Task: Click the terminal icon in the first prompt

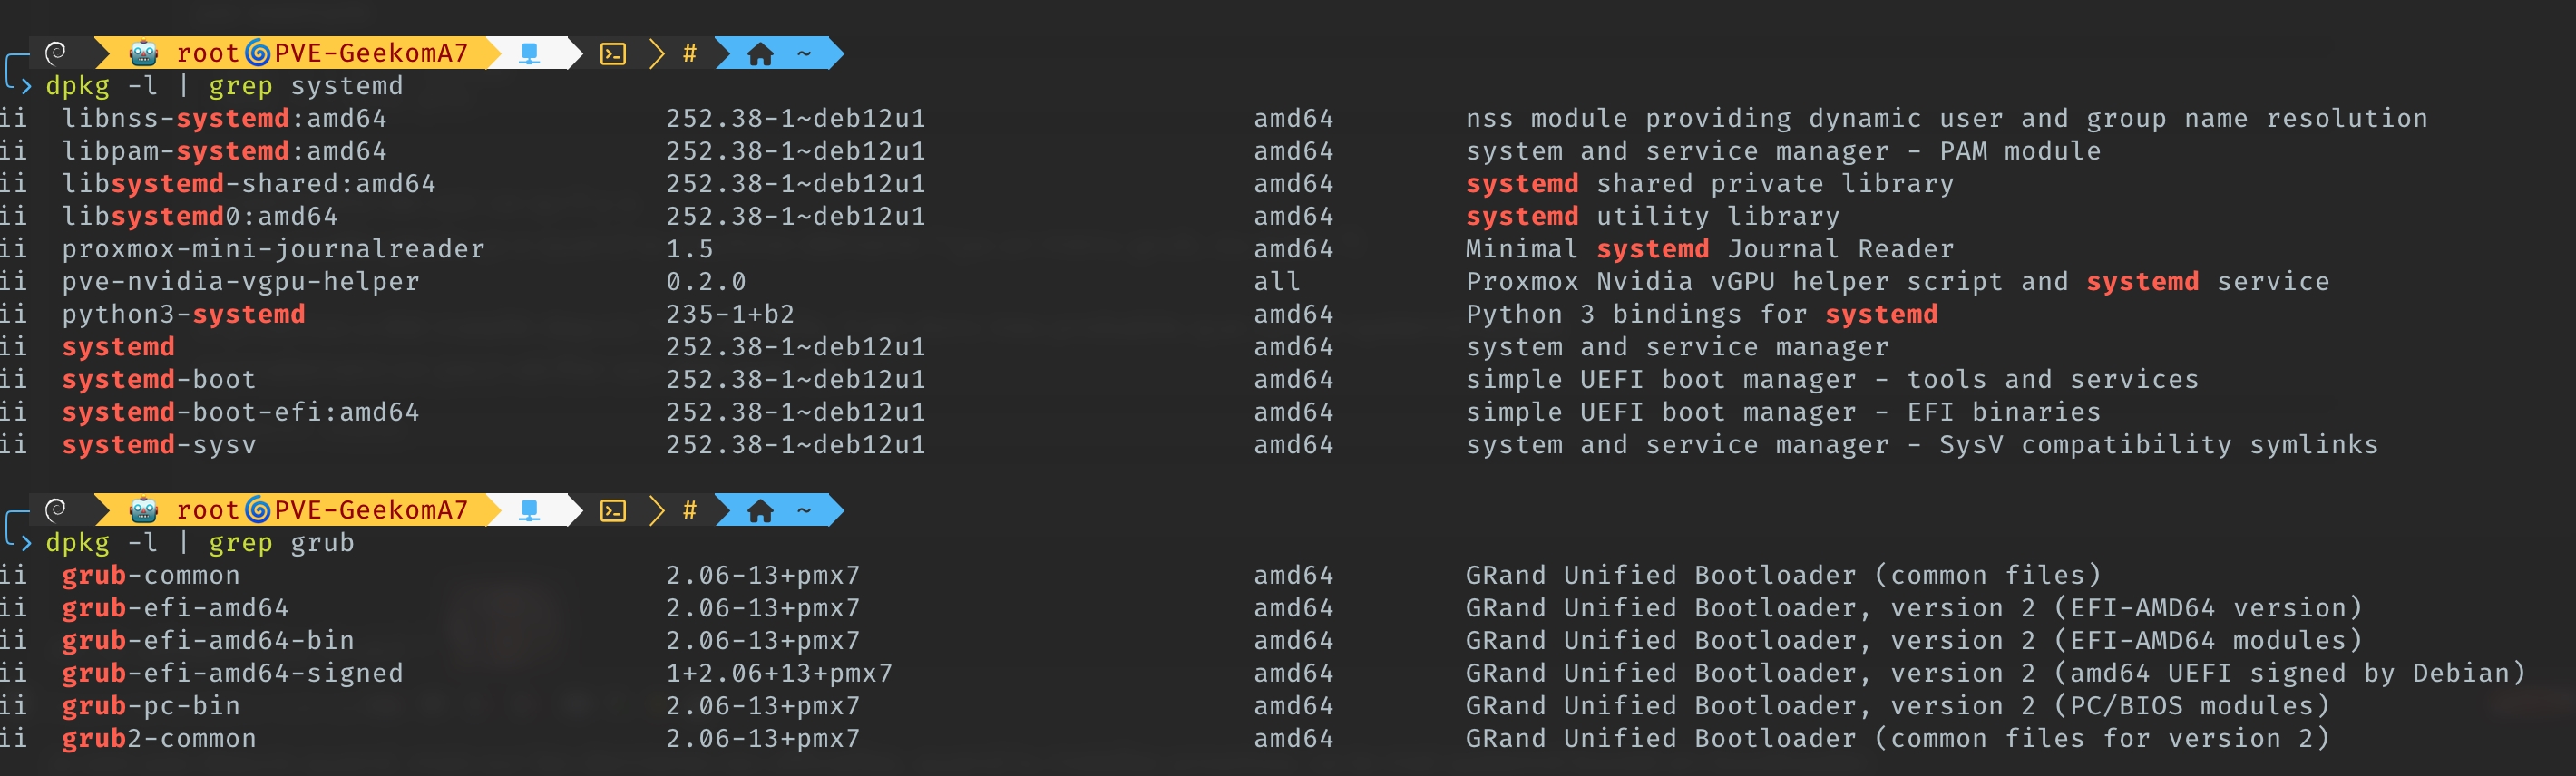Action: coord(613,54)
